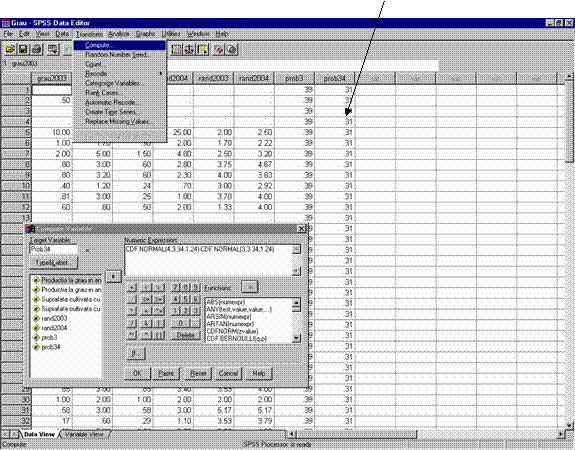
Task: Expand the Recode submenu
Action: click(x=120, y=74)
